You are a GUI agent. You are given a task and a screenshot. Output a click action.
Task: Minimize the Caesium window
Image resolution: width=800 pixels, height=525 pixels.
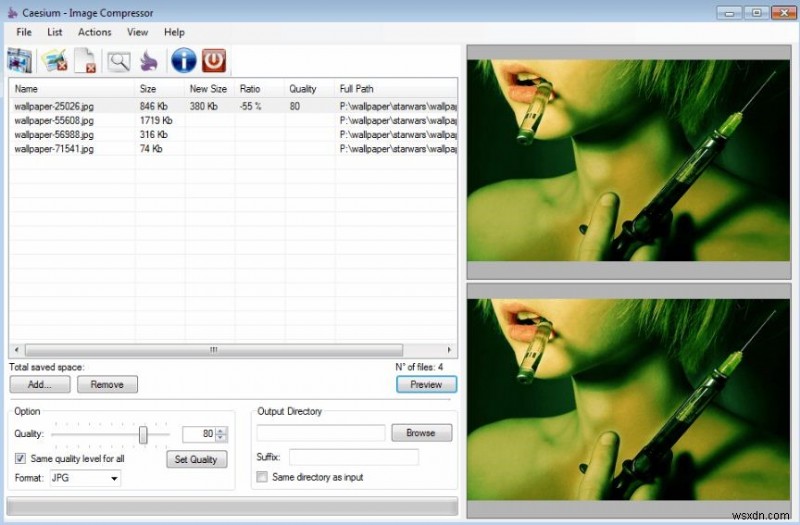coord(730,13)
